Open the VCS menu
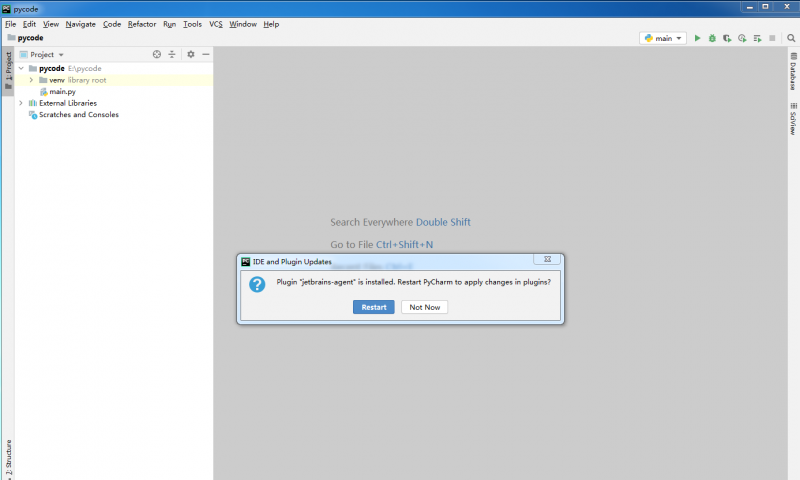 tap(216, 24)
